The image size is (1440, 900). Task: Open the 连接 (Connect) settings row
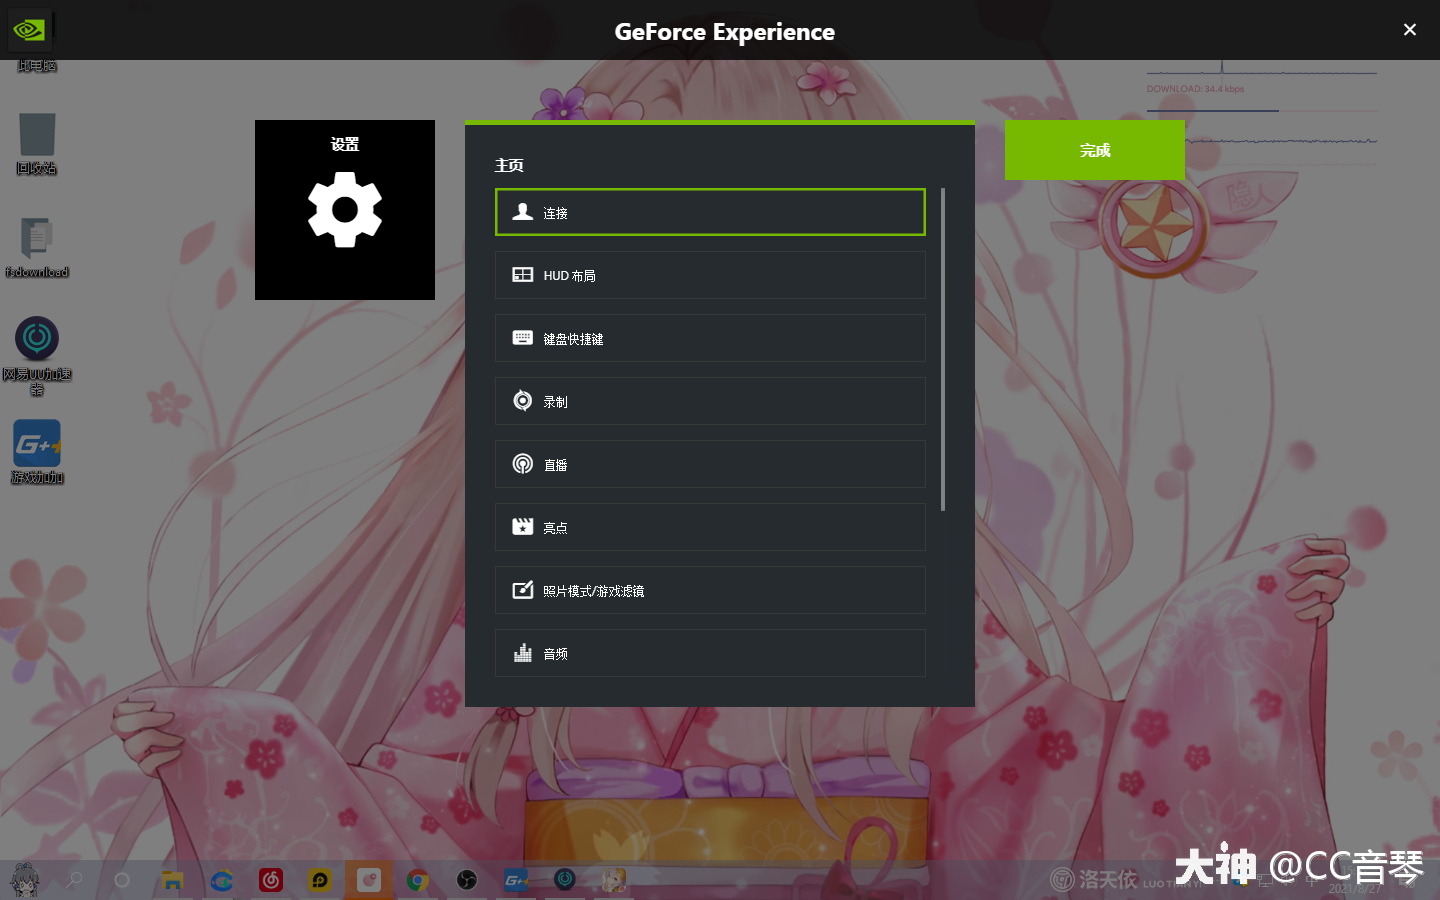pyautogui.click(x=710, y=212)
